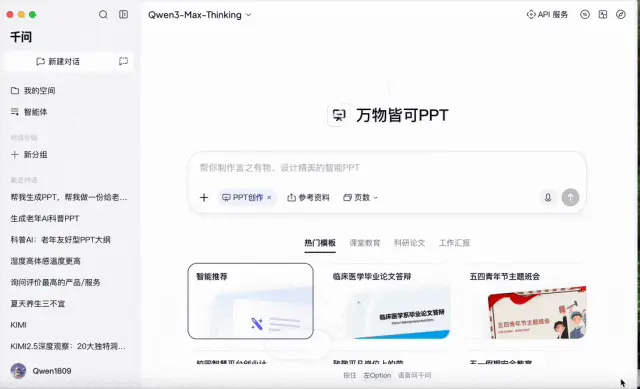Switch to 课堂教育 tab
Image resolution: width=640 pixels, height=389 pixels.
coord(365,243)
